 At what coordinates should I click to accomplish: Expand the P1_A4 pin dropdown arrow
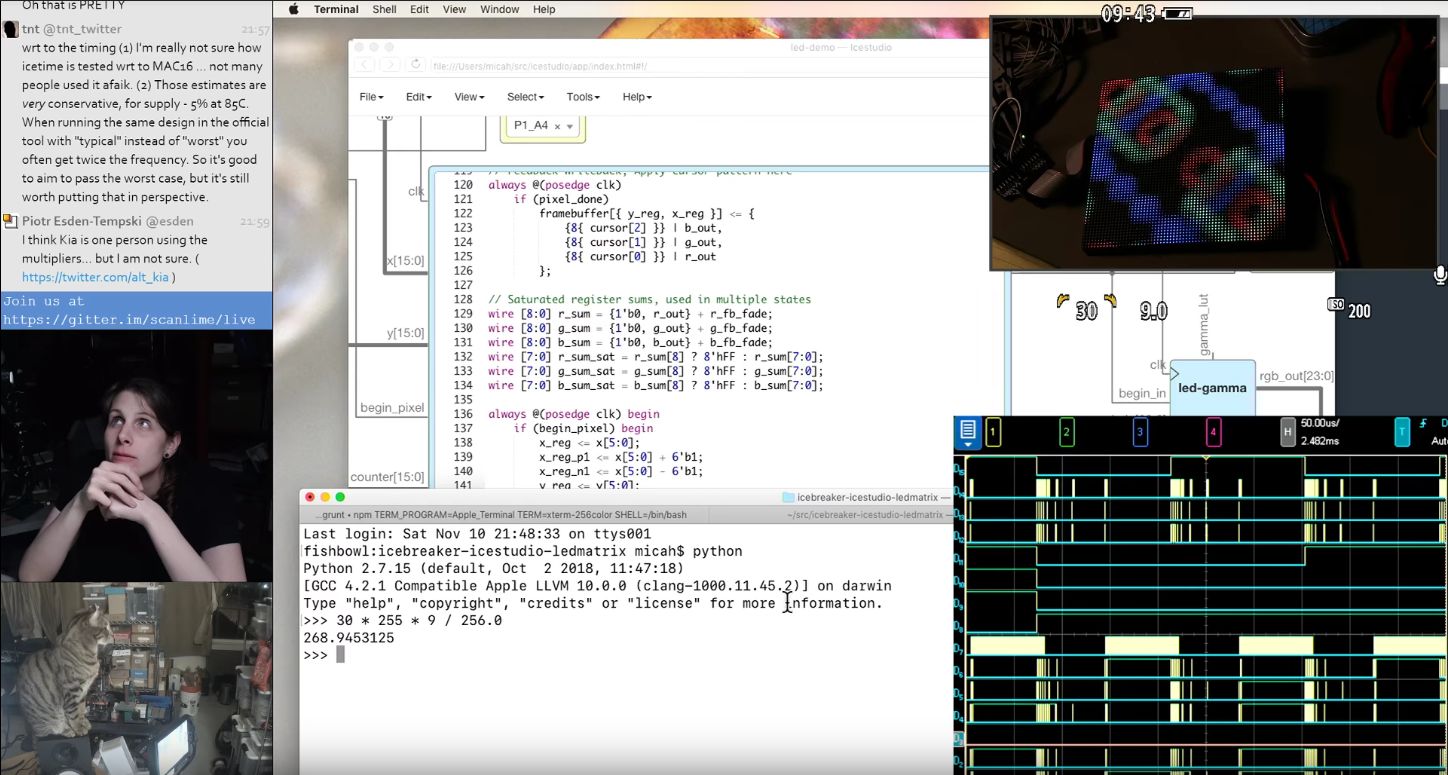(x=570, y=127)
